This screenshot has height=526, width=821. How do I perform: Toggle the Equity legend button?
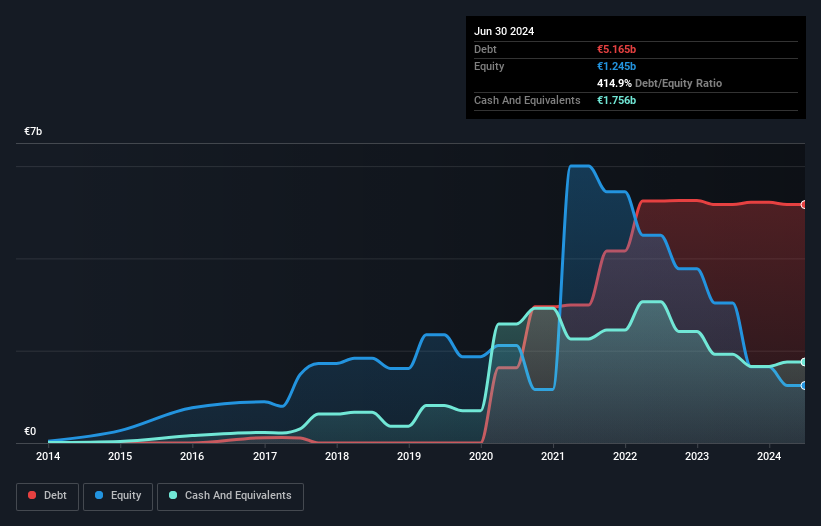118,496
